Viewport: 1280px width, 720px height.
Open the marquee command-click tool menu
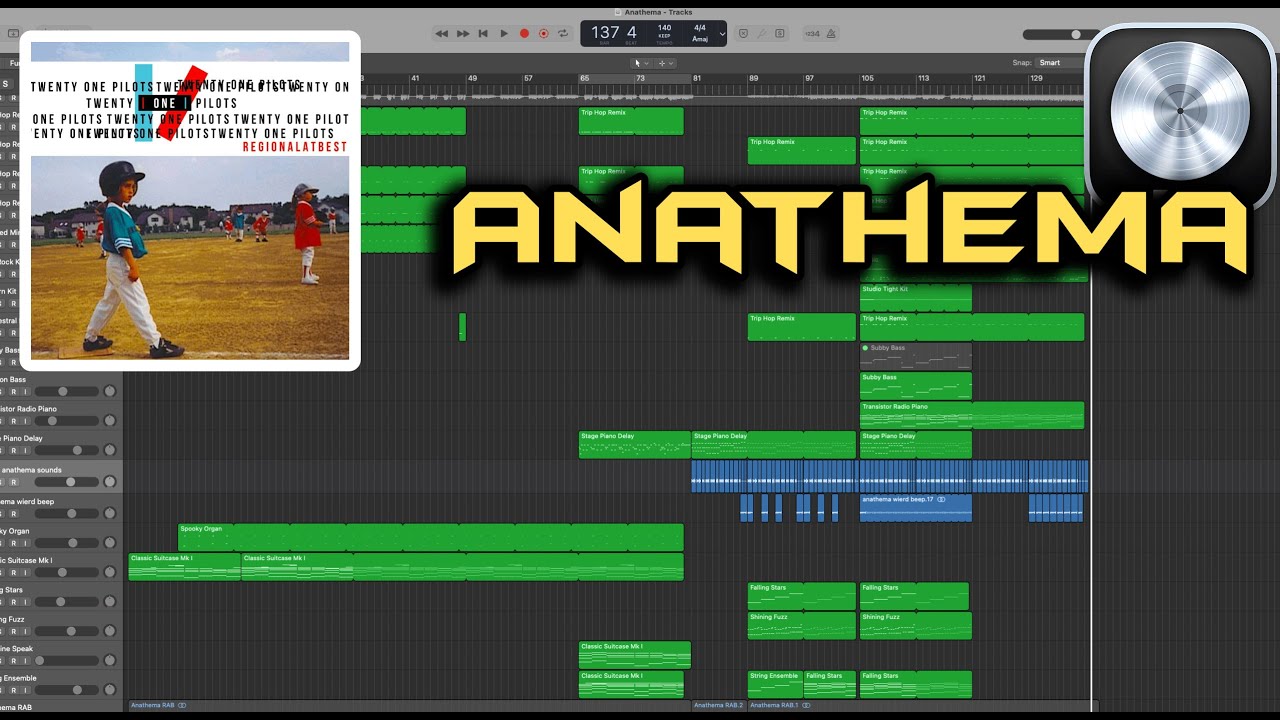tap(666, 63)
